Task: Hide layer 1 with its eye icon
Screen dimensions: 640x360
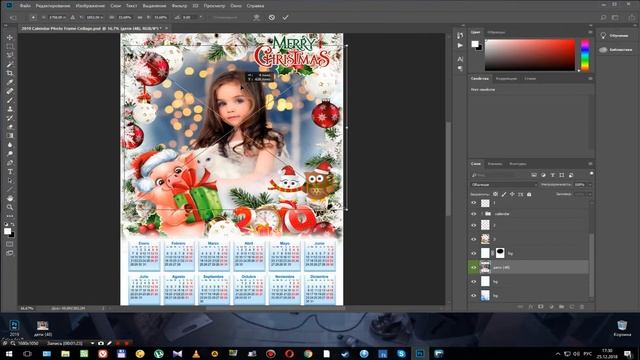Action: click(473, 203)
